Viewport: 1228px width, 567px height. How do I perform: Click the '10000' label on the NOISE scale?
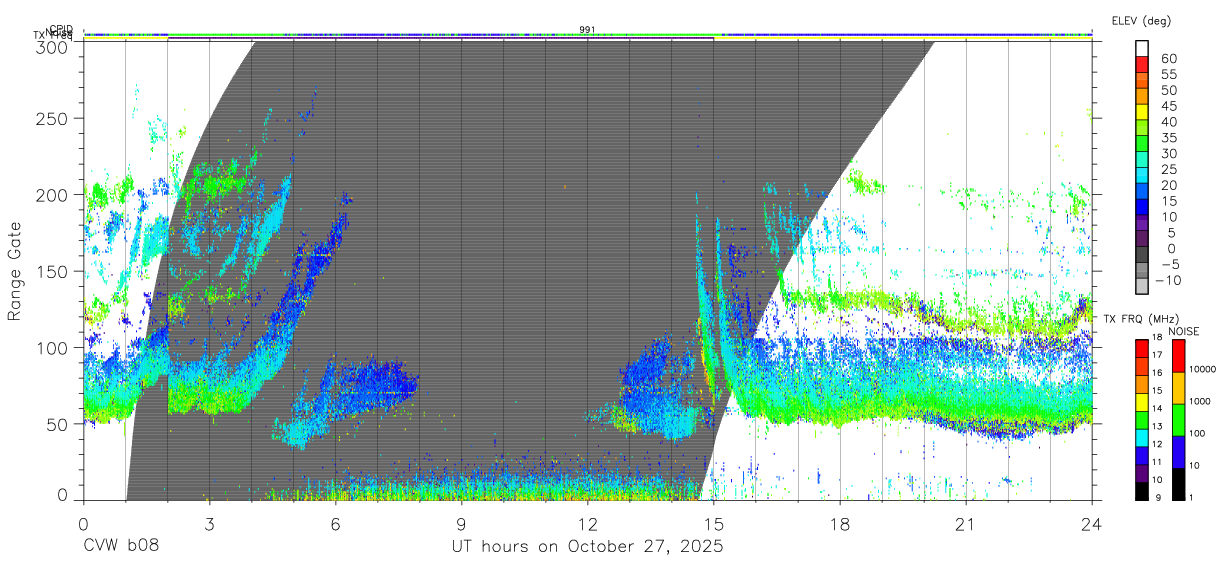[x=1202, y=369]
